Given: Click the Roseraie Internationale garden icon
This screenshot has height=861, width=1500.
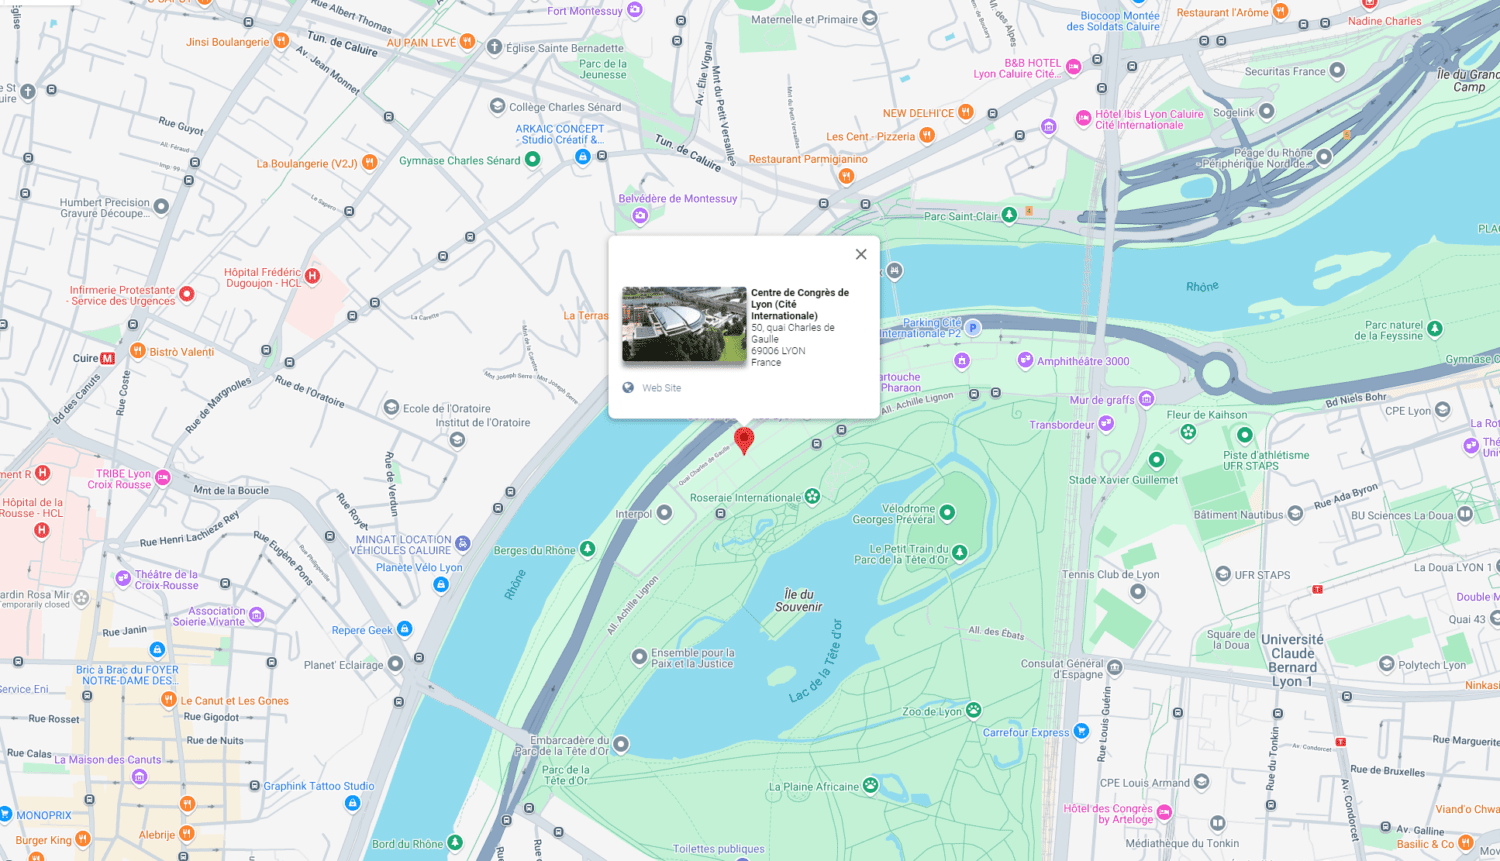Looking at the screenshot, I should (812, 496).
